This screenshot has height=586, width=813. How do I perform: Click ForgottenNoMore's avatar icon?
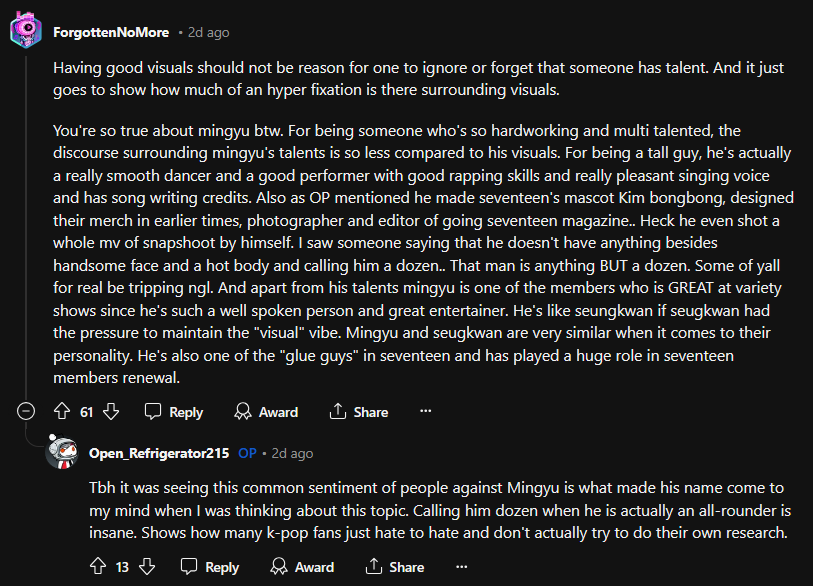tap(26, 32)
